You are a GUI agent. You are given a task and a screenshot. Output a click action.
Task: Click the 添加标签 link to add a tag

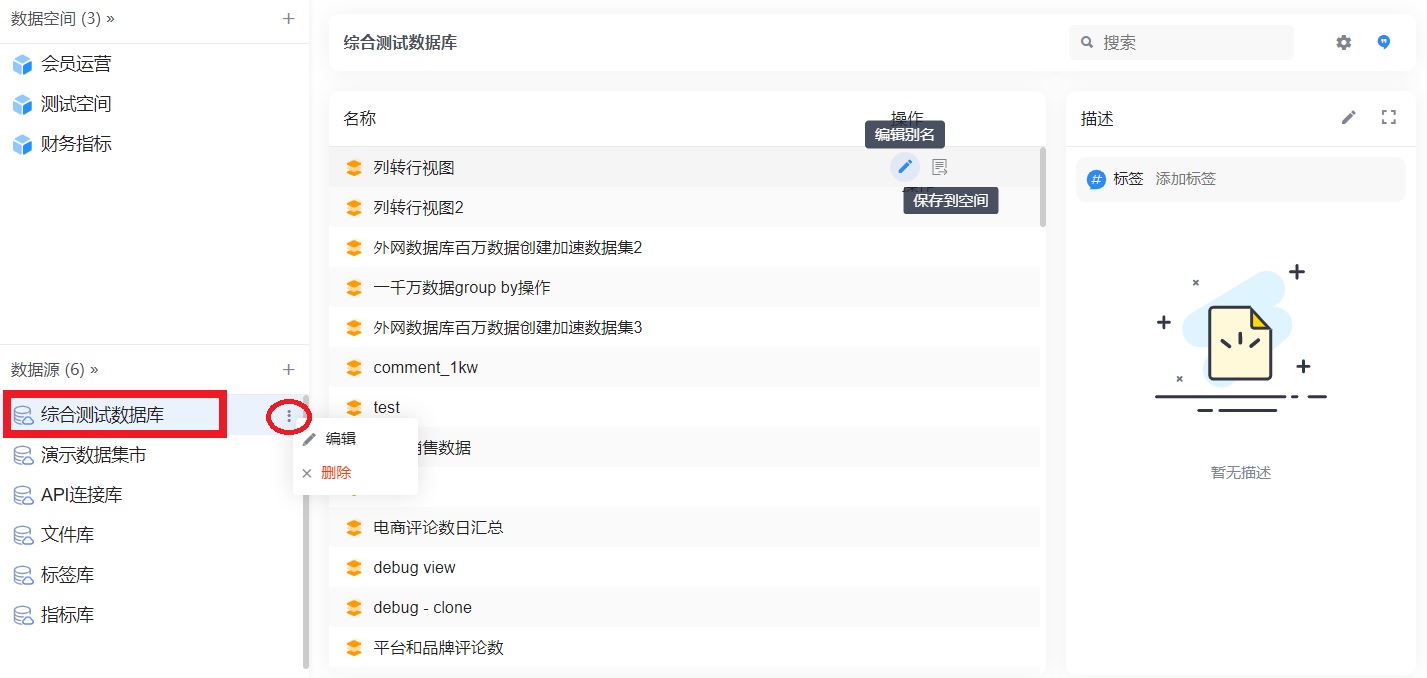[1185, 179]
